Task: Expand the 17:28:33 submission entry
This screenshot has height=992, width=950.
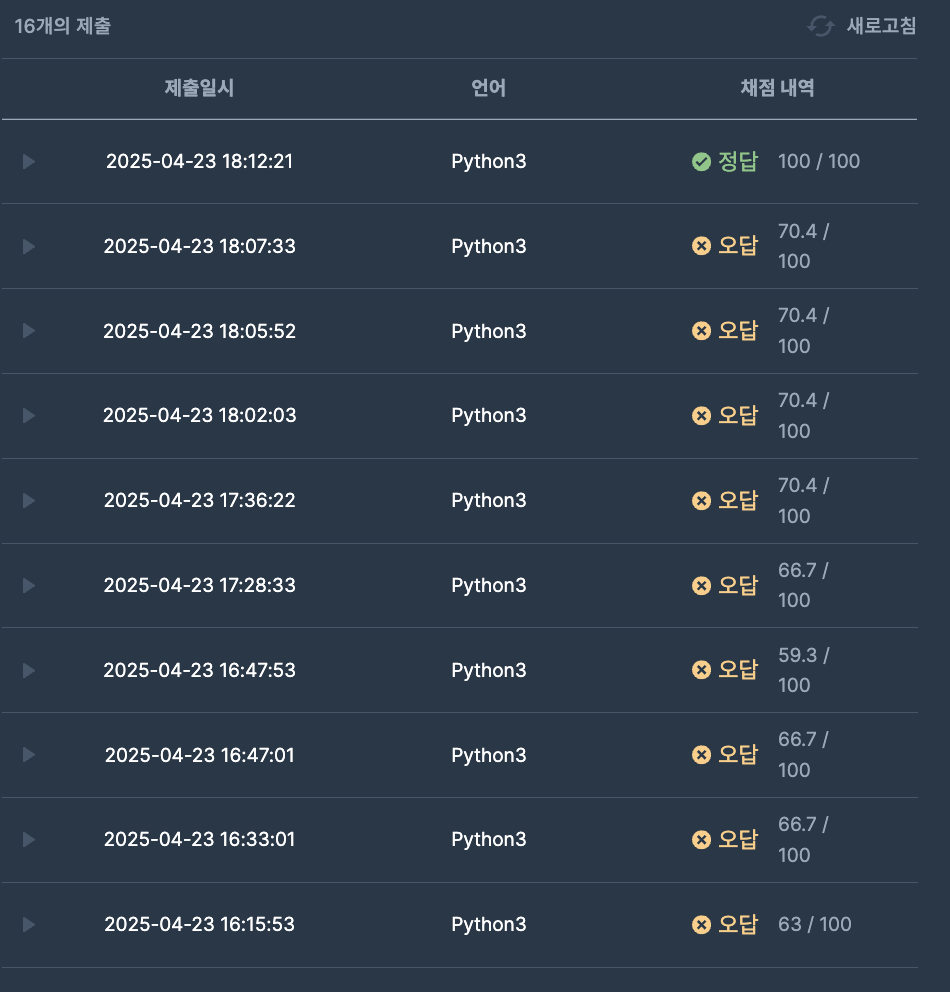Action: (x=28, y=585)
